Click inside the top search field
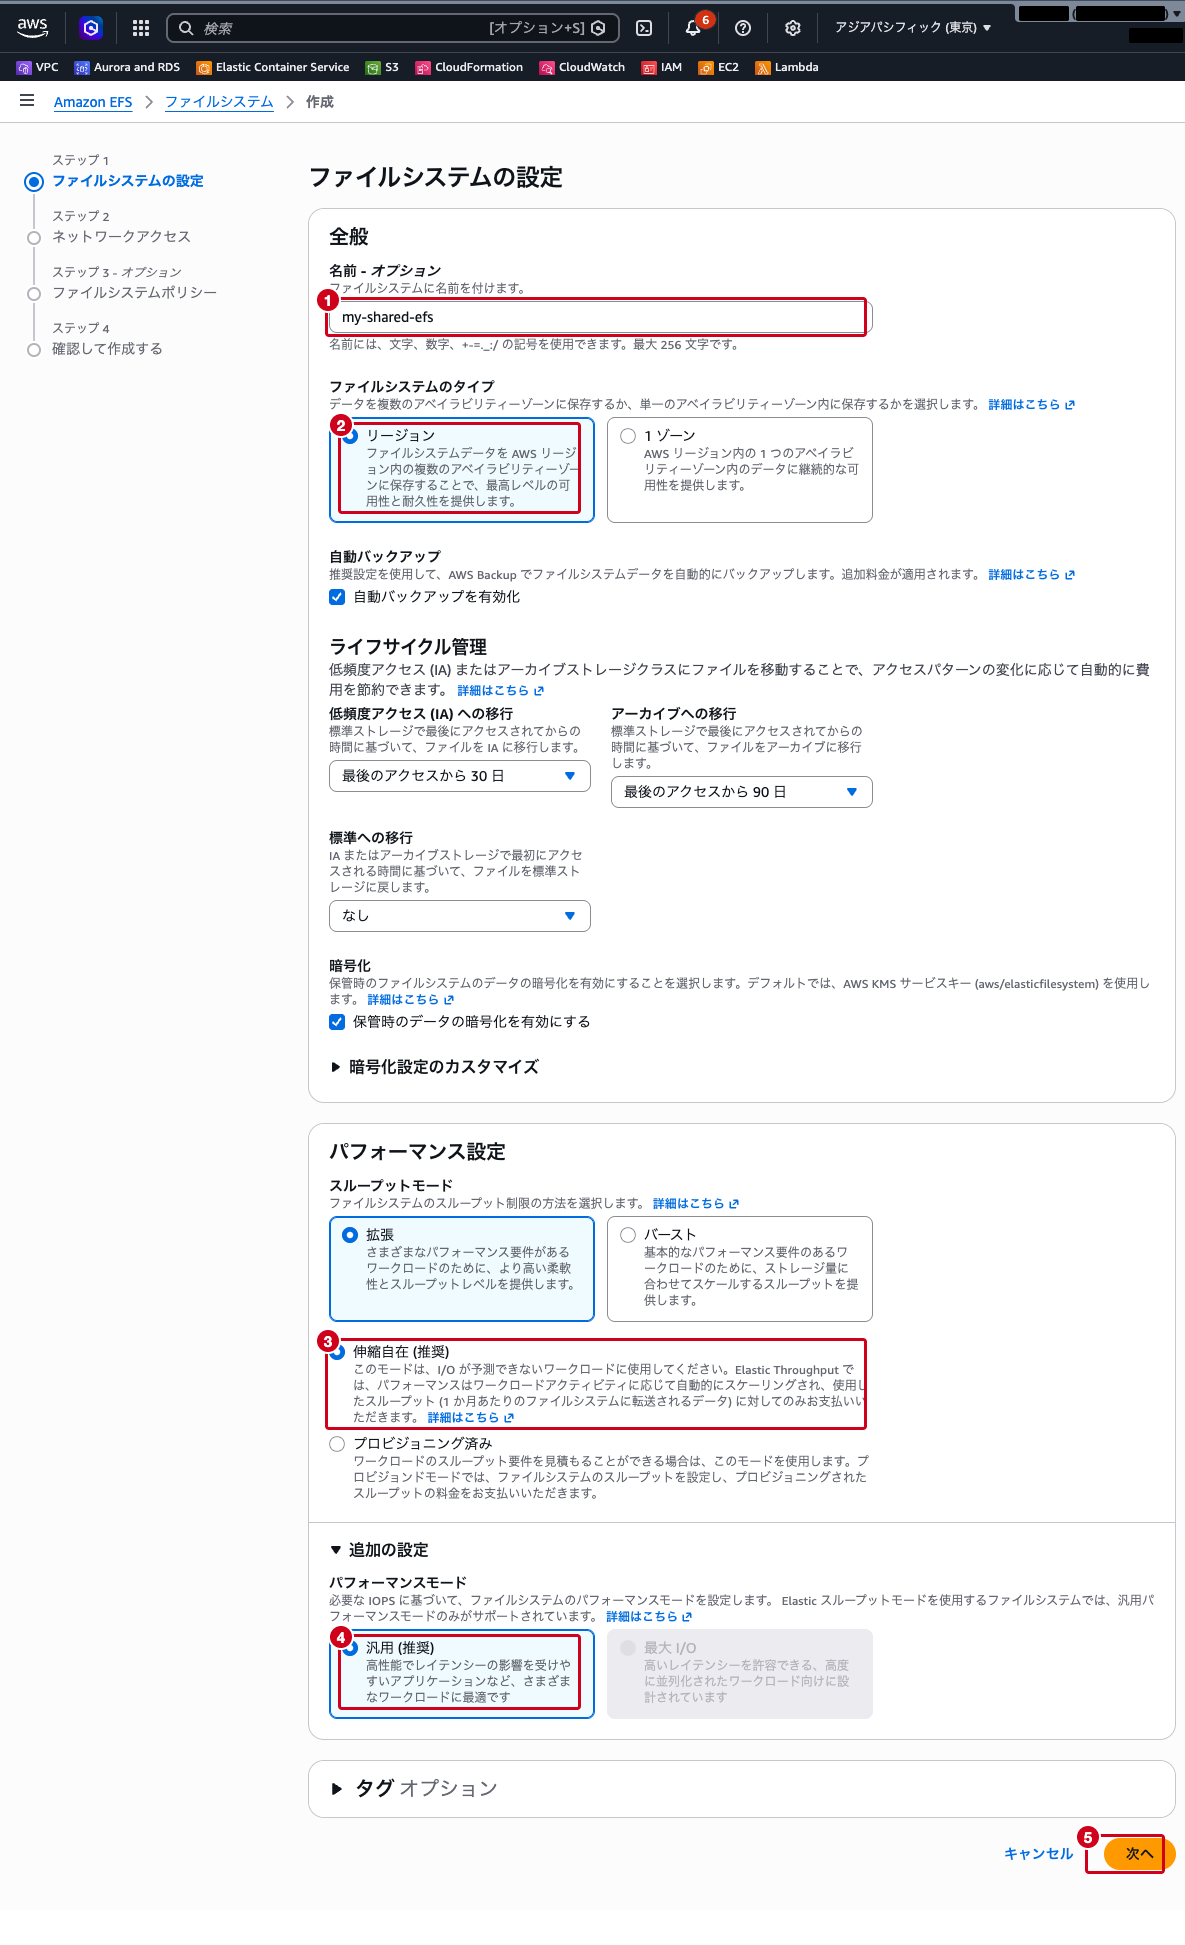Viewport: 1185px width, 1945px height. 393,28
